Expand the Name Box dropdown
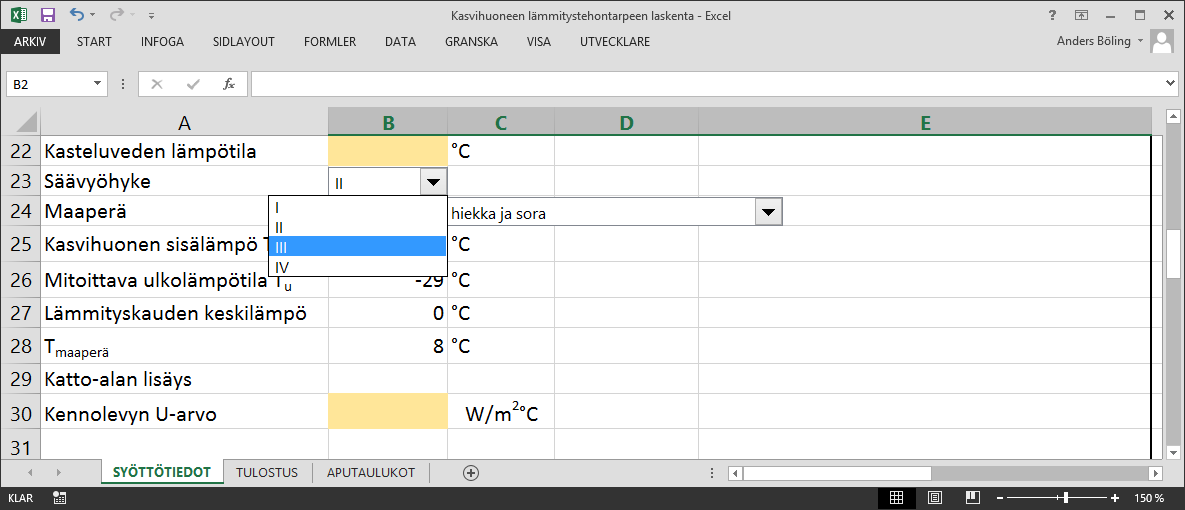Screen dimensions: 1185x510 tap(98, 84)
